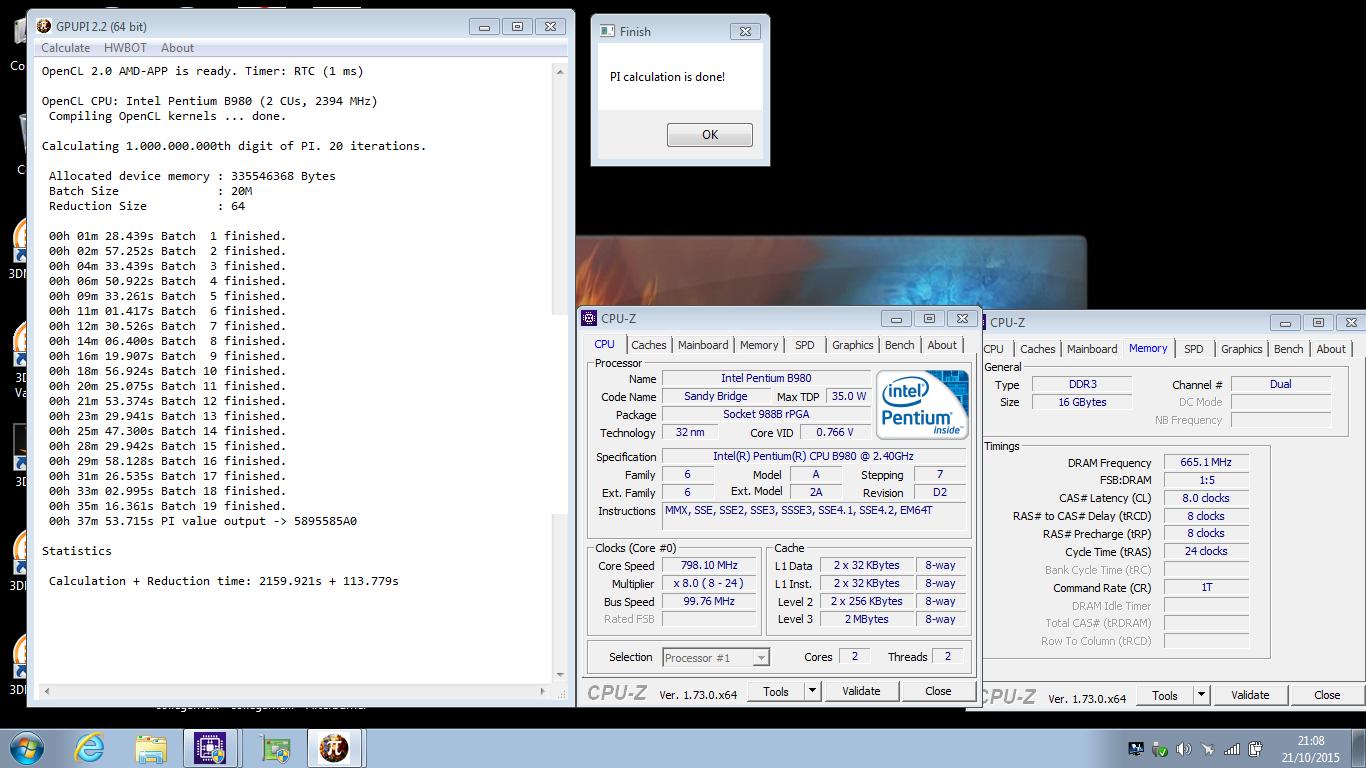Image resolution: width=1366 pixels, height=768 pixels.
Task: Open the HWBOT menu in GPUPI
Action: coord(125,48)
